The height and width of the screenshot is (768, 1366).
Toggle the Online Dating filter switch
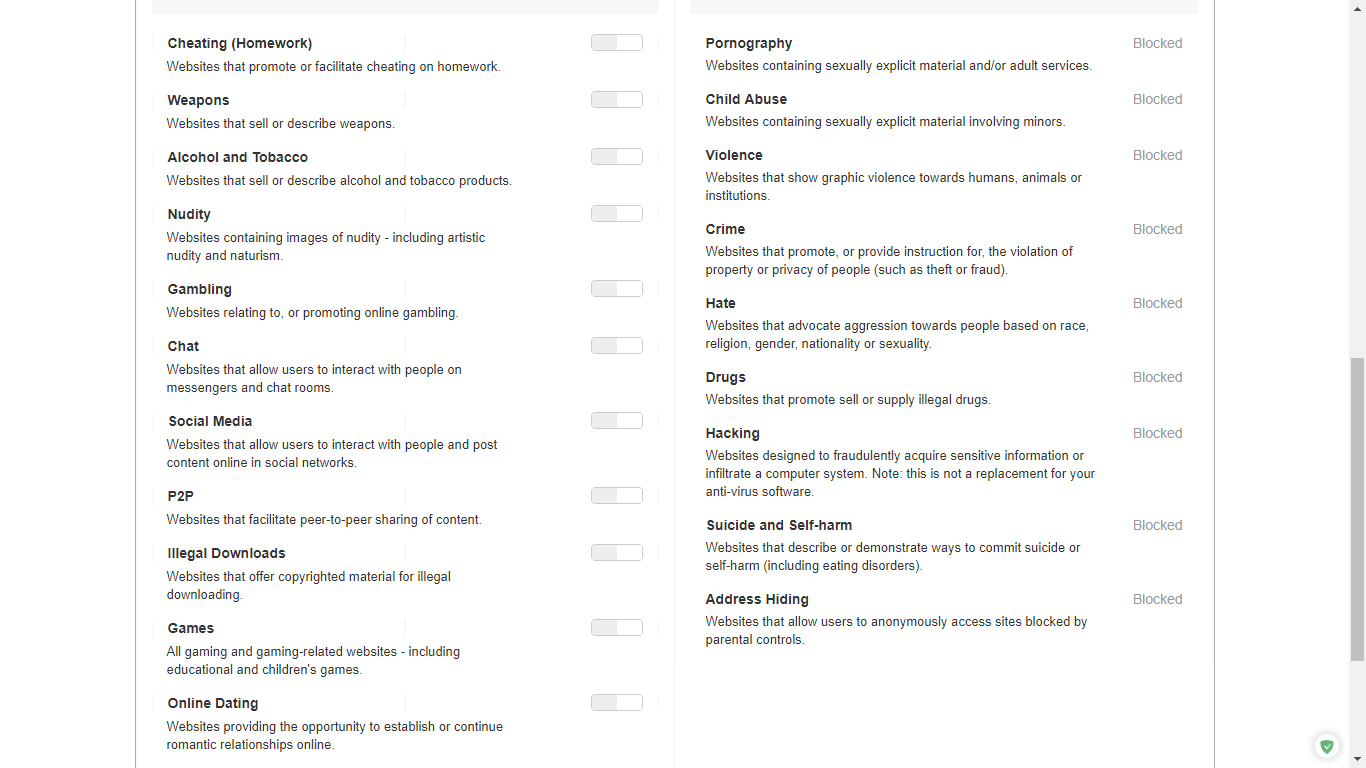tap(616, 703)
